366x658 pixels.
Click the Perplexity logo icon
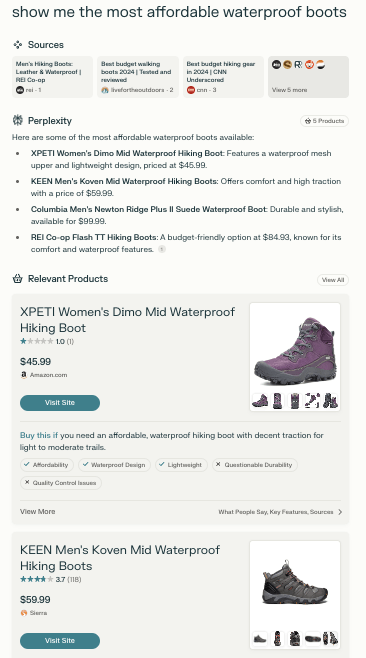17,120
